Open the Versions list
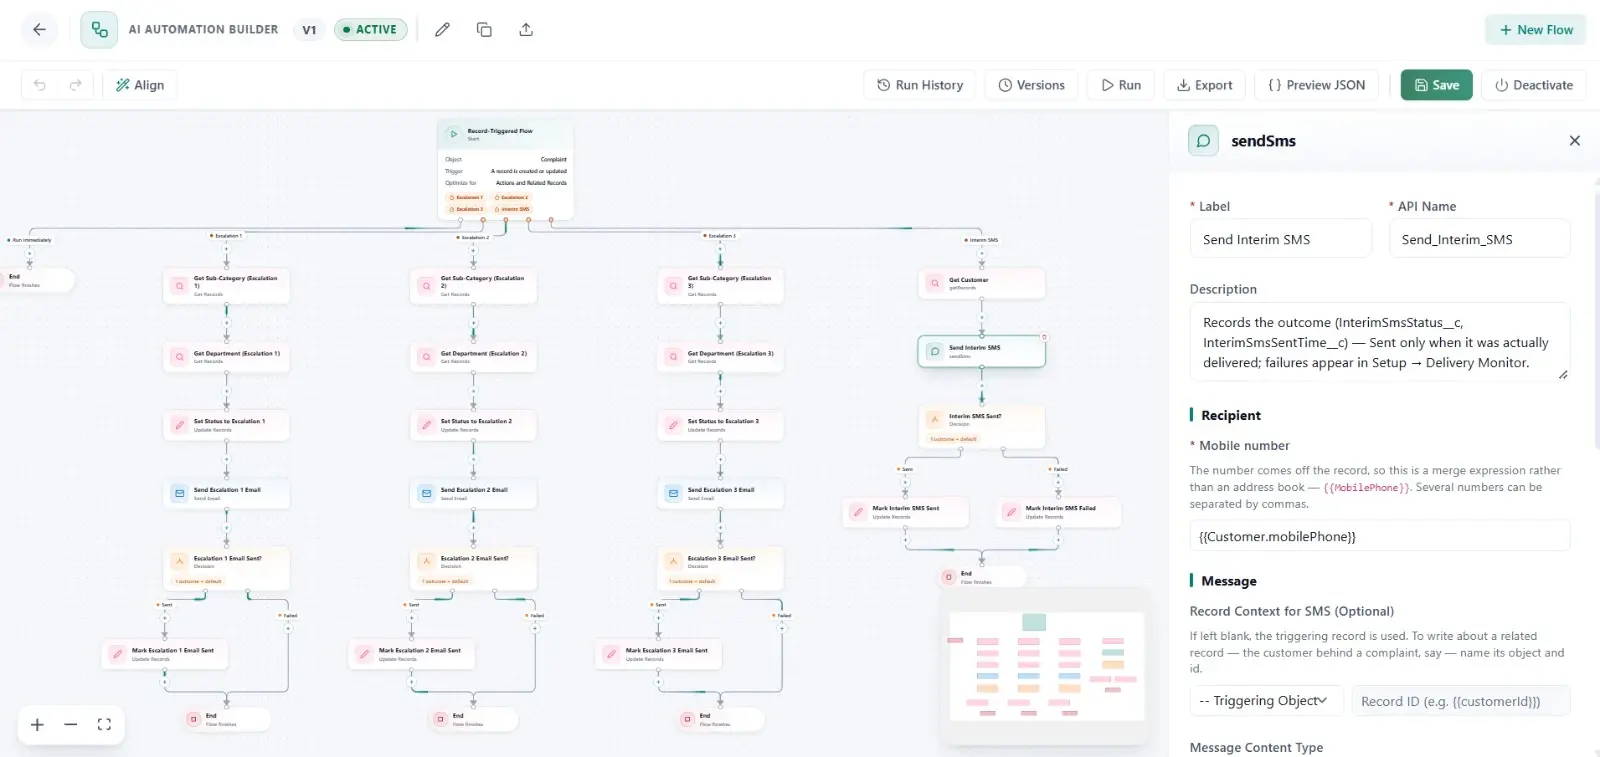The image size is (1600, 757). 1031,85
